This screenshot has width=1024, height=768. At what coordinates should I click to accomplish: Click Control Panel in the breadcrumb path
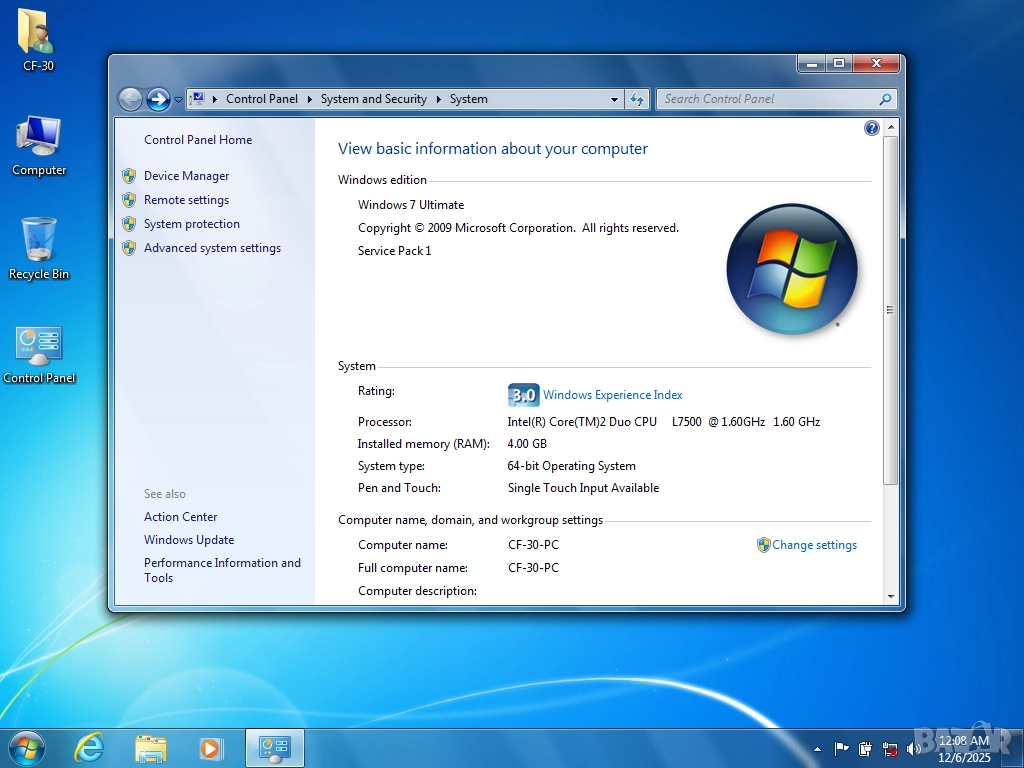(261, 99)
